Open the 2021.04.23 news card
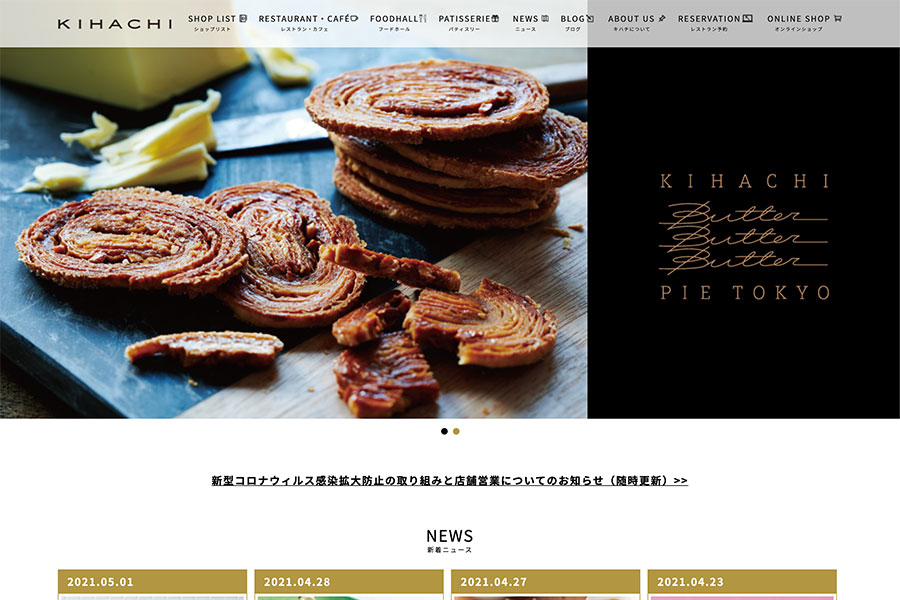The image size is (900, 600). click(x=742, y=584)
